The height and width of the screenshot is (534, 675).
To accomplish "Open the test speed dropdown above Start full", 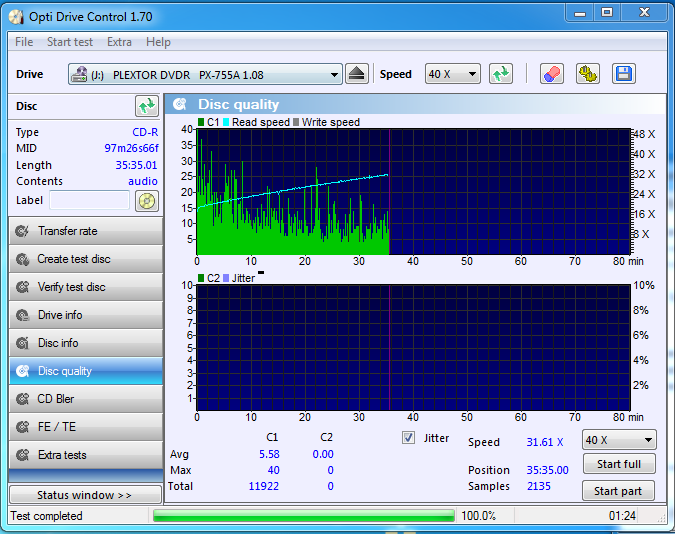I will tap(619, 440).
